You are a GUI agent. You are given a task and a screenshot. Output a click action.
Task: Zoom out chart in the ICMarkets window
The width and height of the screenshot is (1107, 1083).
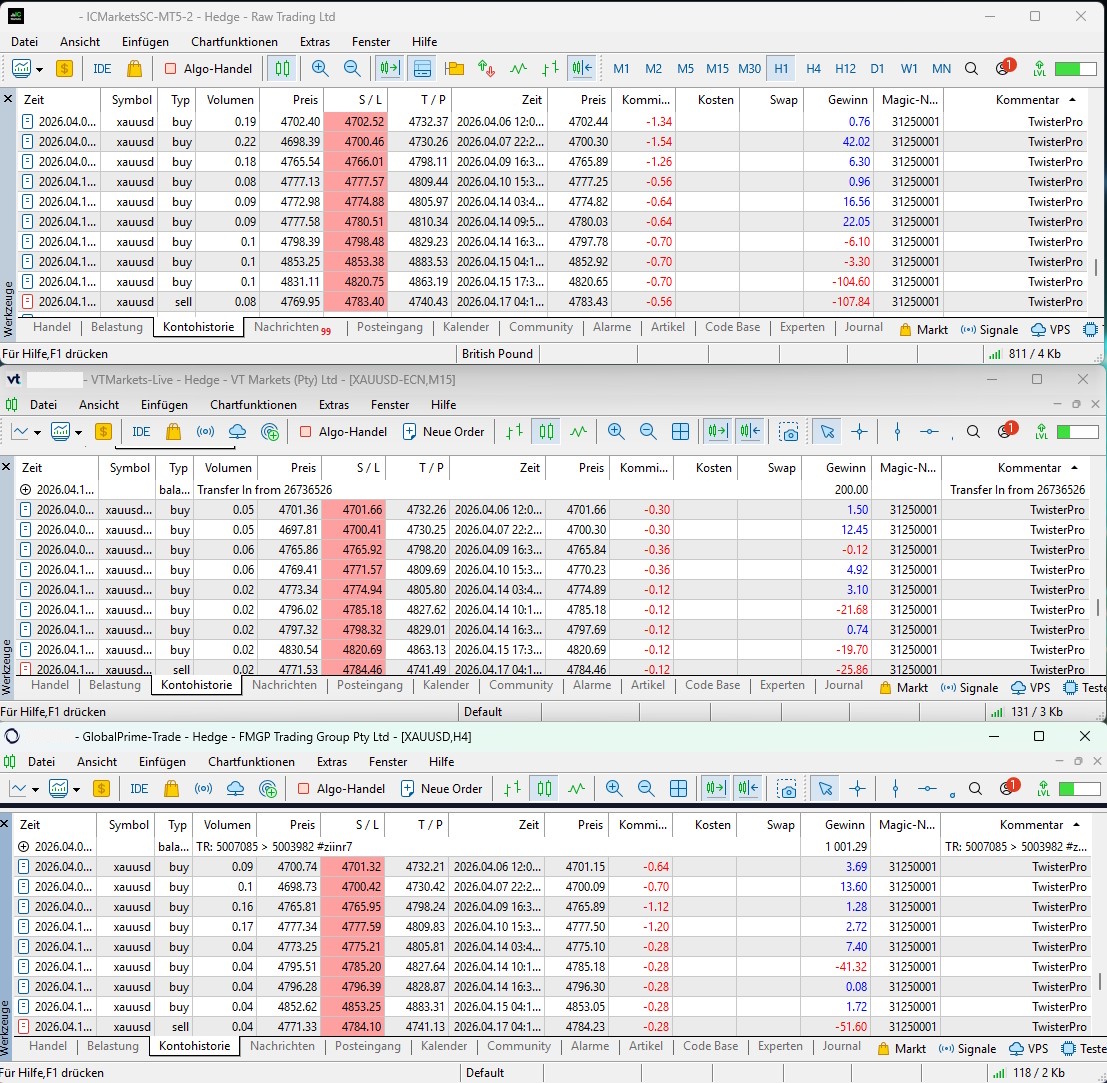tap(352, 68)
